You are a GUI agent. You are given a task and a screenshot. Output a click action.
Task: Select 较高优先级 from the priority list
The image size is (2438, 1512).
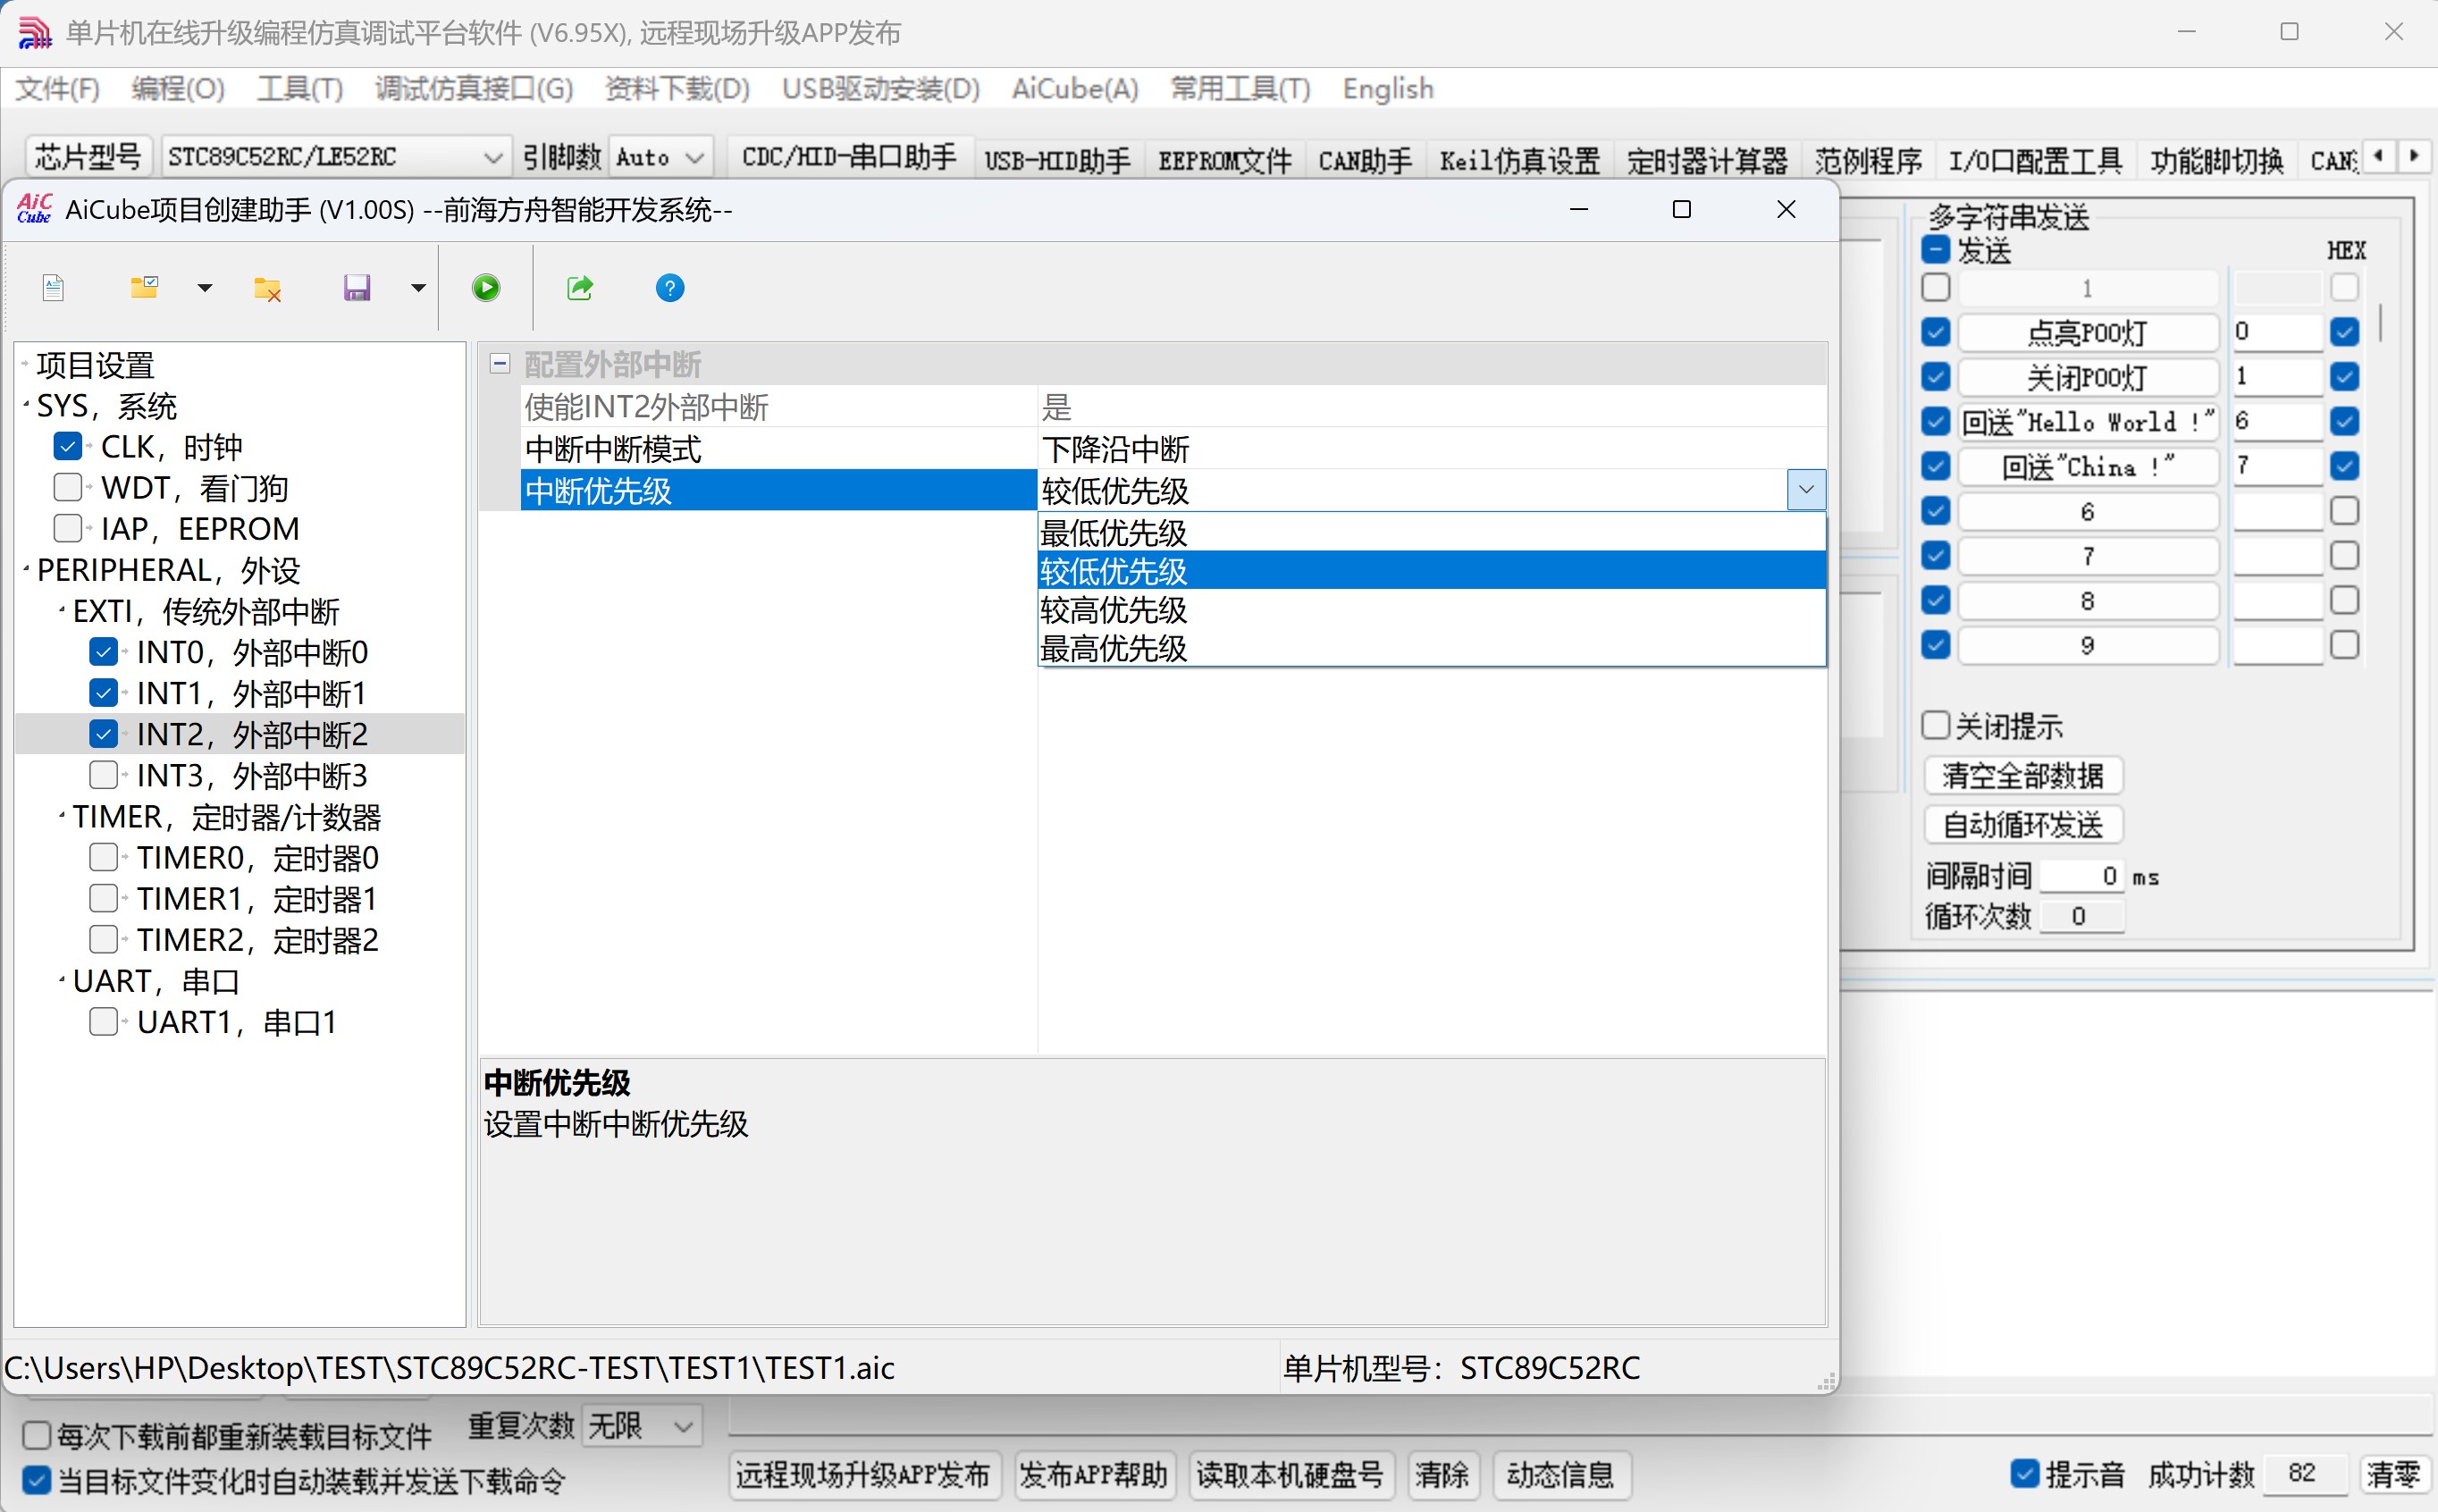[1431, 609]
